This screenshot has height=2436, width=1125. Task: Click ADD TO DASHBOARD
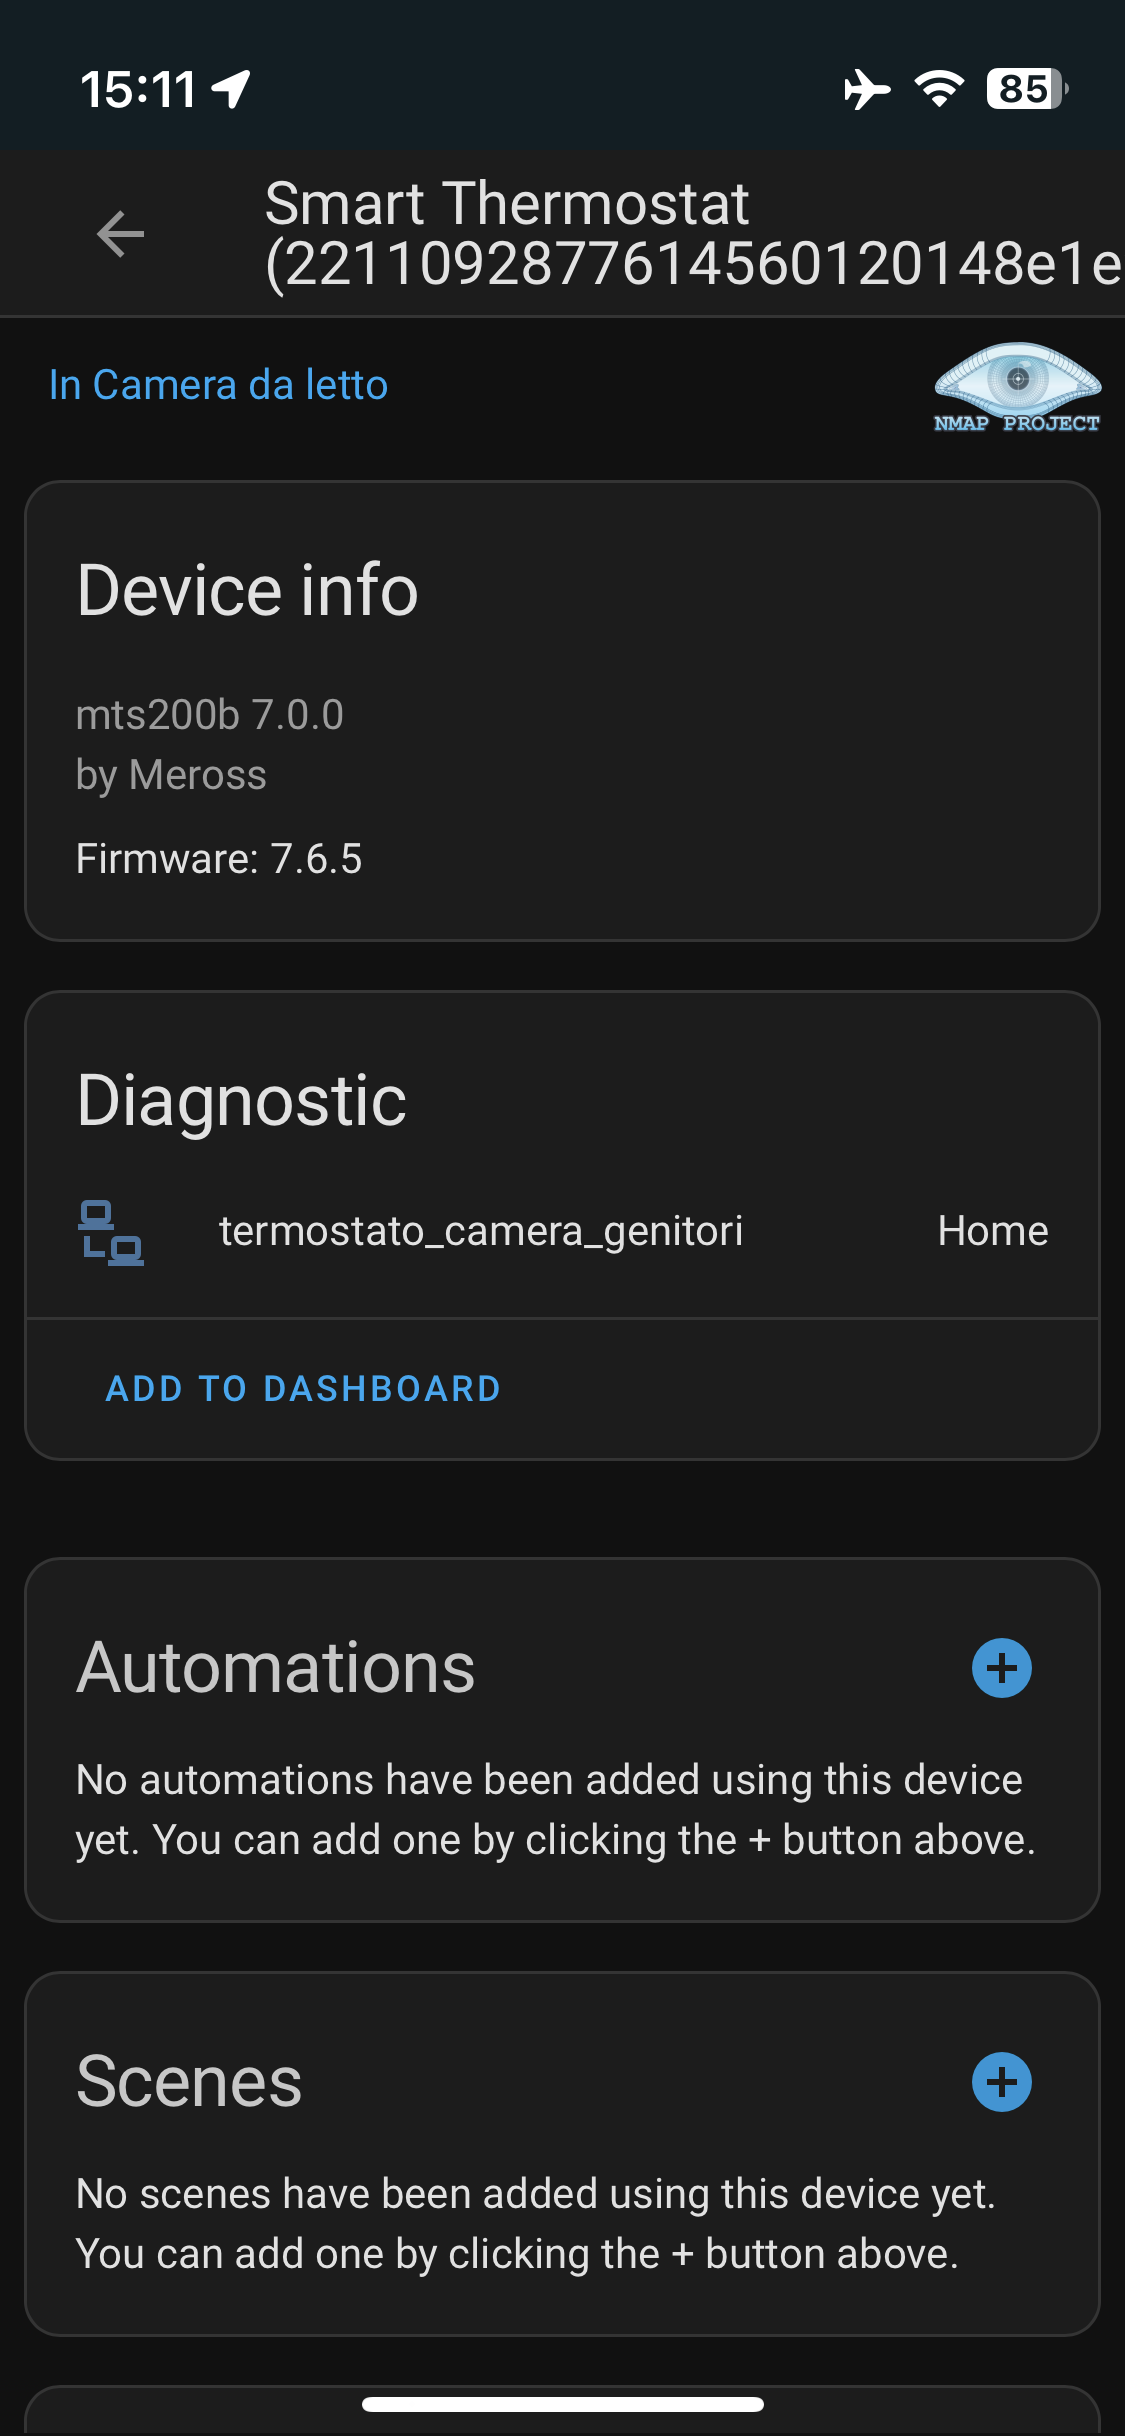coord(301,1388)
